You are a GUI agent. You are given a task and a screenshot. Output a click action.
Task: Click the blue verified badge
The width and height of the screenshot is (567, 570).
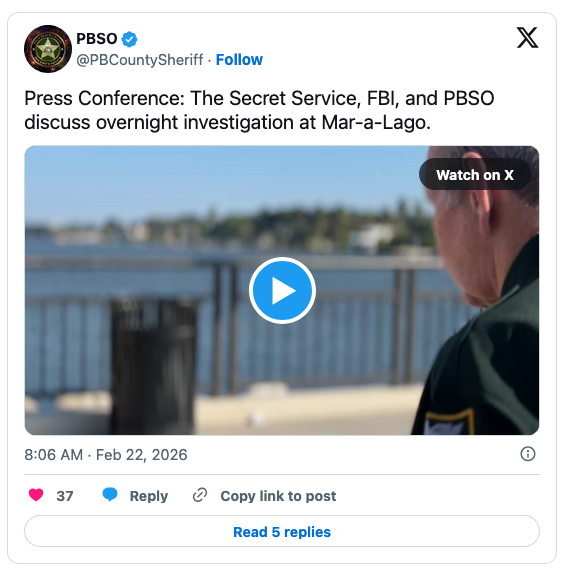[129, 39]
